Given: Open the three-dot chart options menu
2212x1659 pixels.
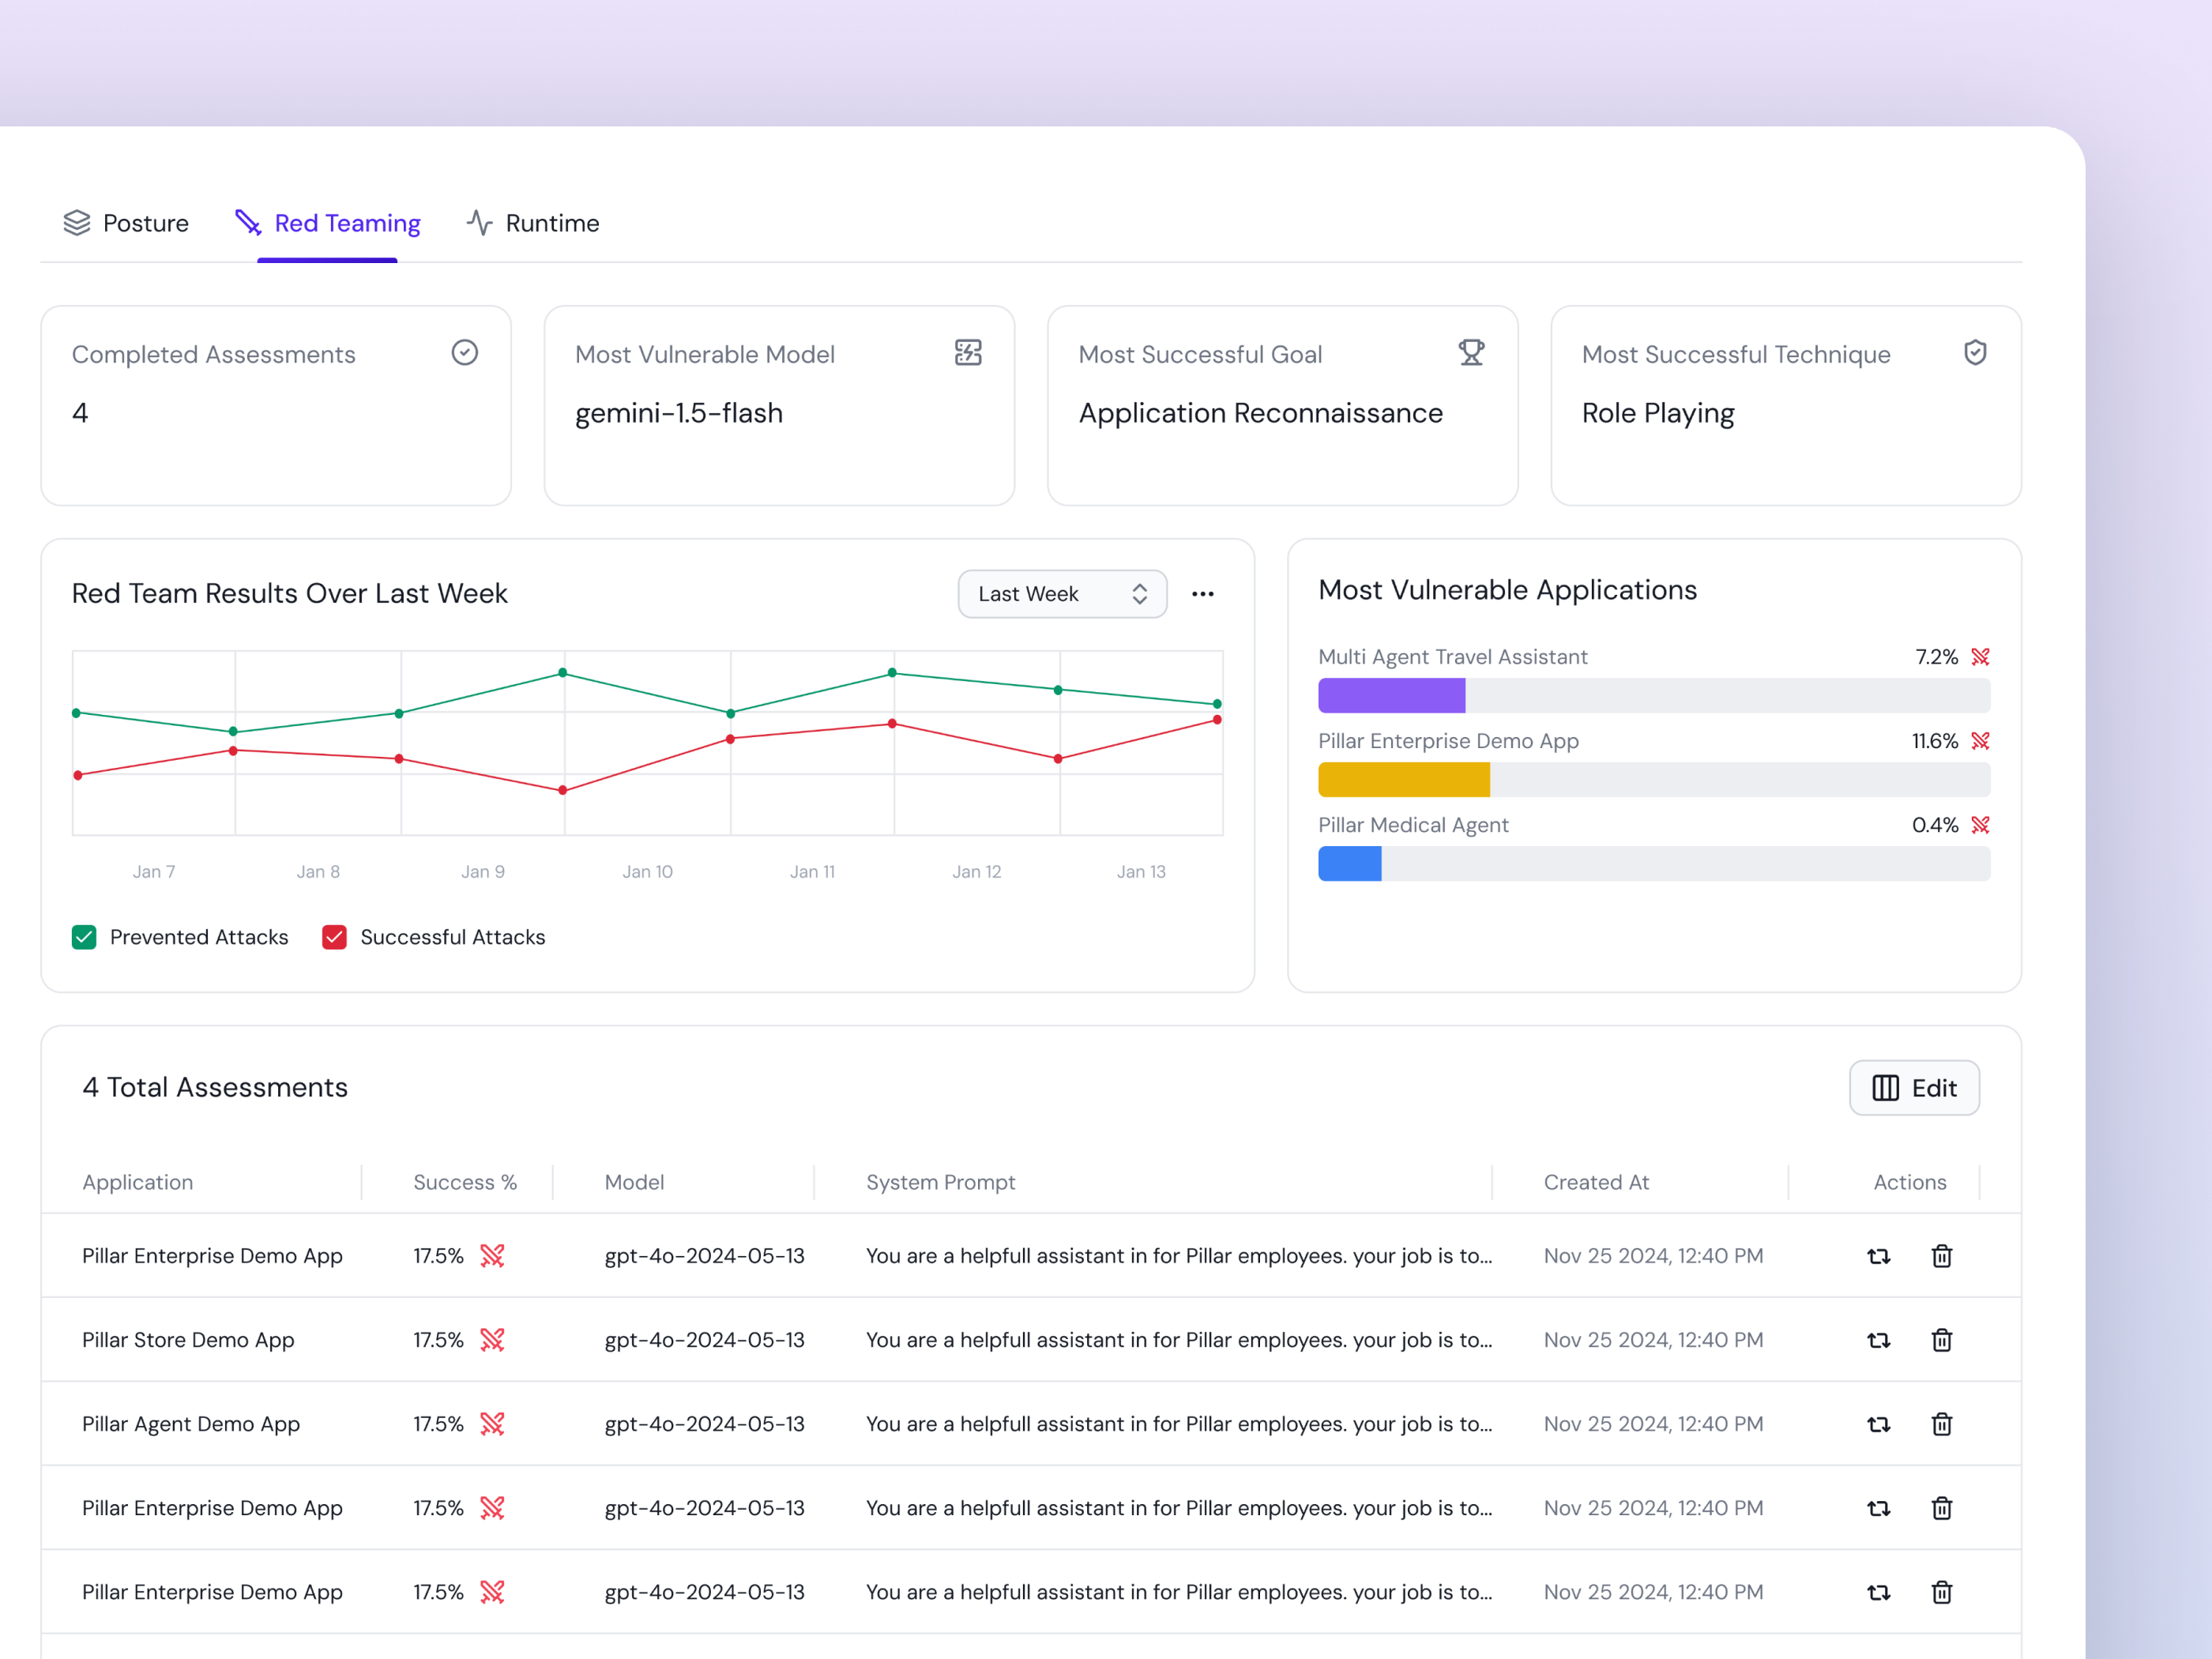Looking at the screenshot, I should 1202,594.
